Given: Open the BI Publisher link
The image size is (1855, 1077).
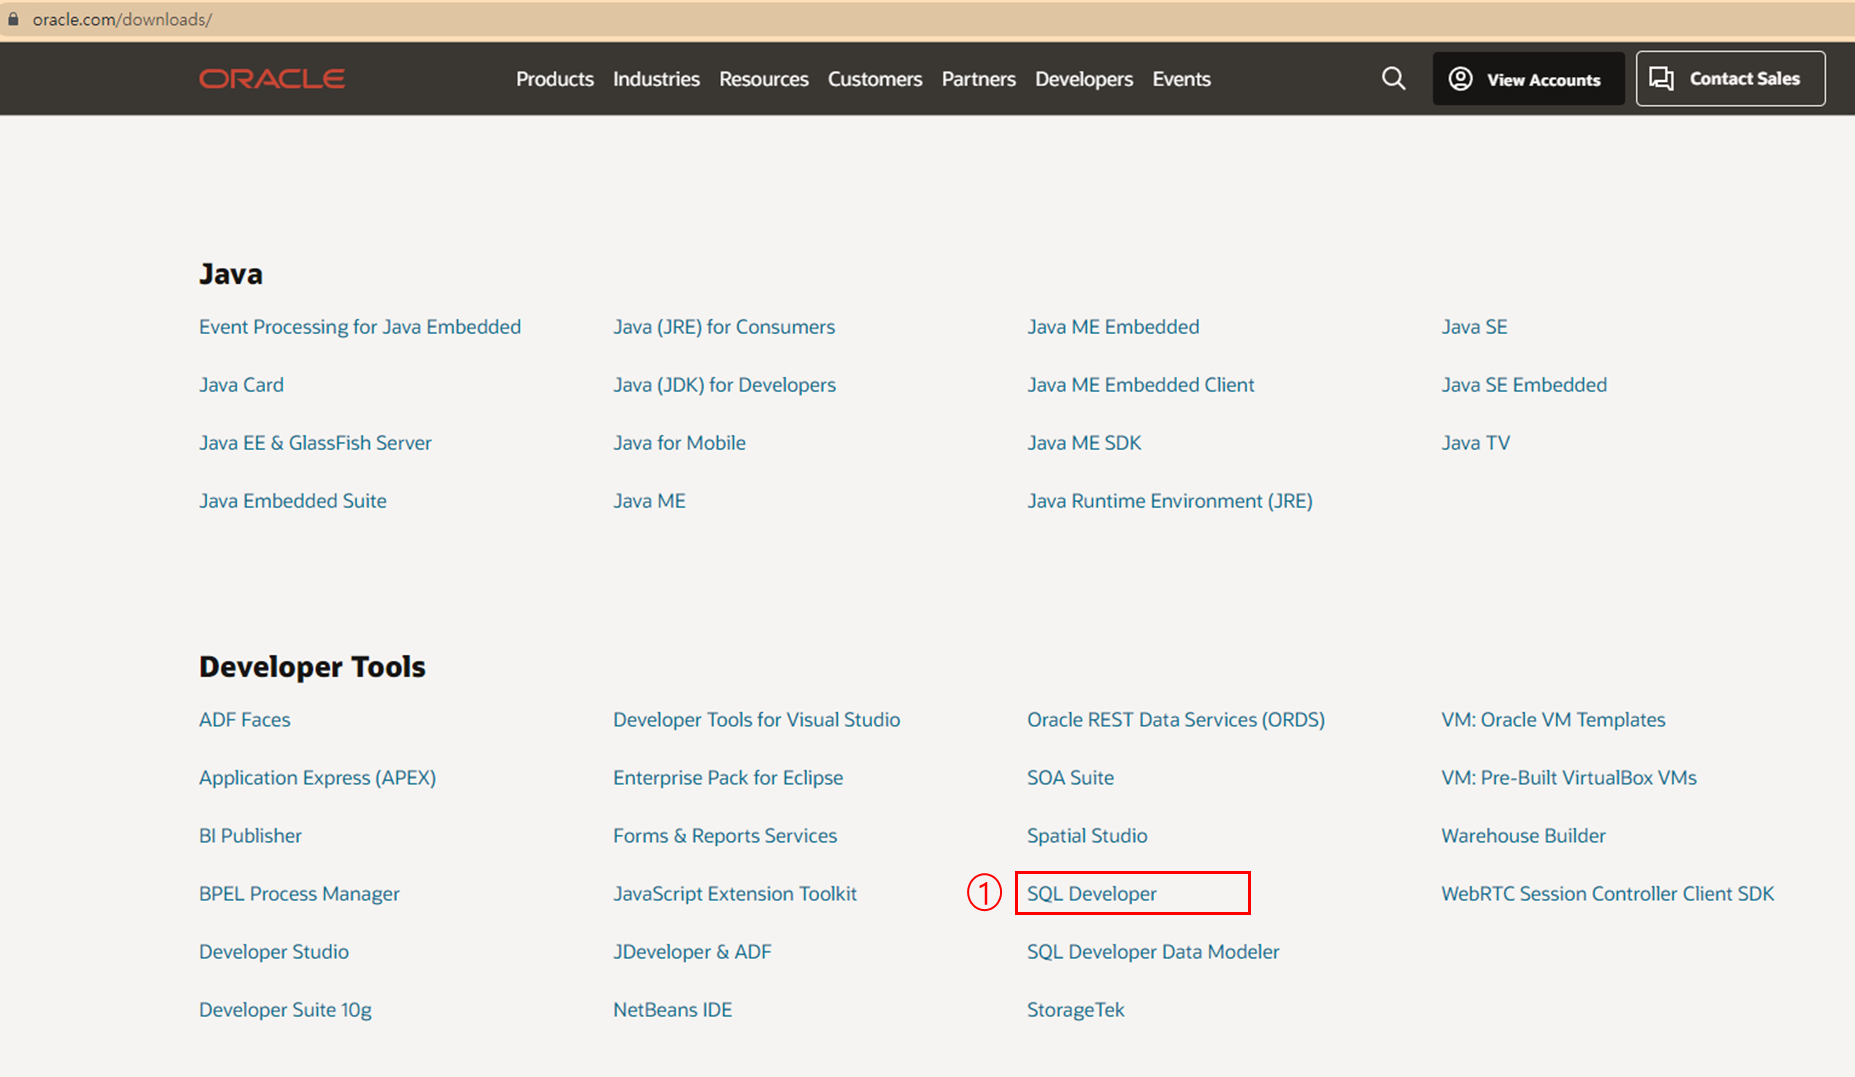Looking at the screenshot, I should [250, 836].
